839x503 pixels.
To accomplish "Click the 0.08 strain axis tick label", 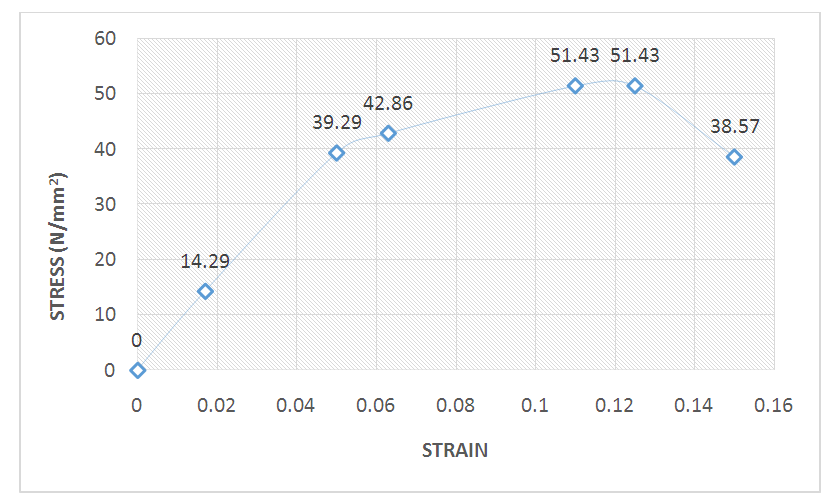I will click(456, 405).
